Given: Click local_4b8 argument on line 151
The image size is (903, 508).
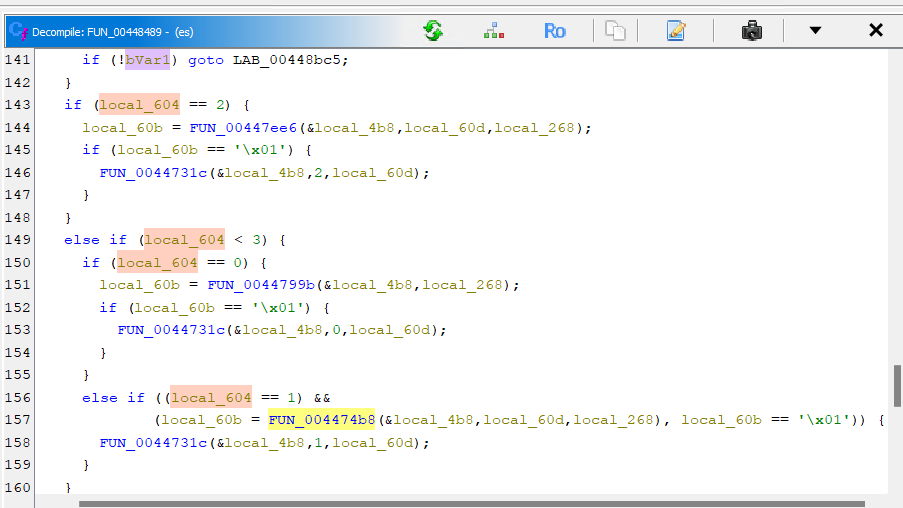Looking at the screenshot, I should click(372, 285).
